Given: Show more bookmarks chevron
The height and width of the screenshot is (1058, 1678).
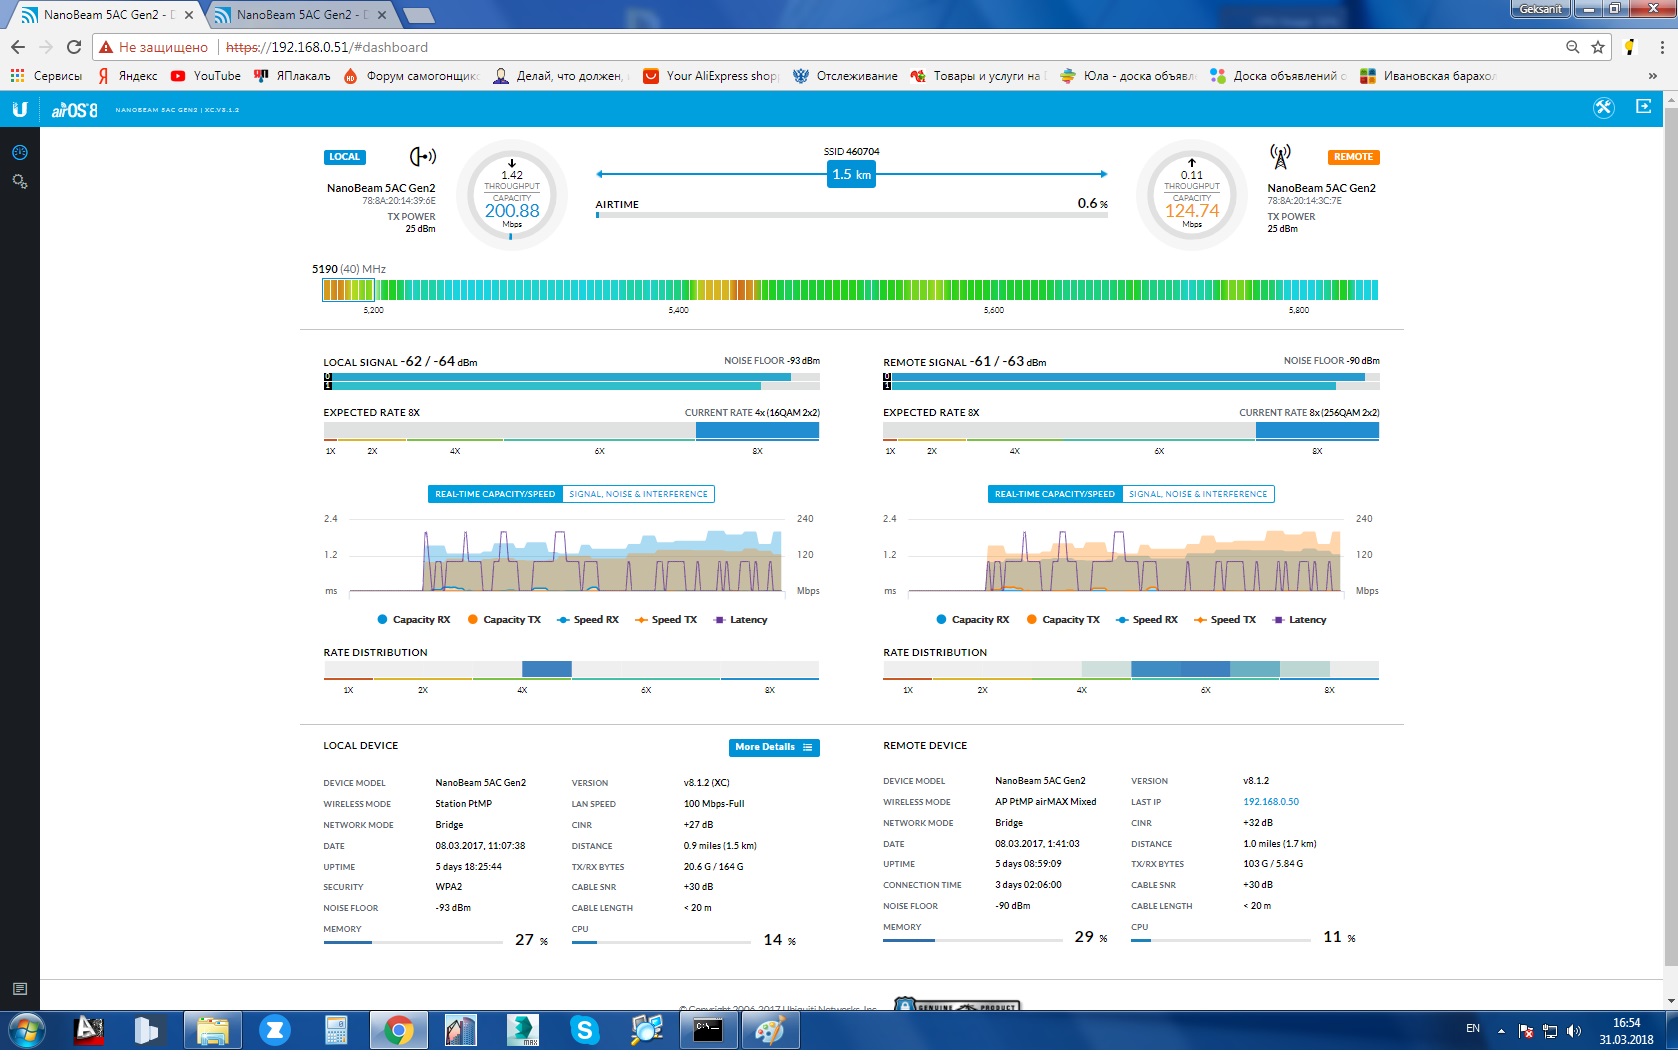Looking at the screenshot, I should pyautogui.click(x=1652, y=76).
